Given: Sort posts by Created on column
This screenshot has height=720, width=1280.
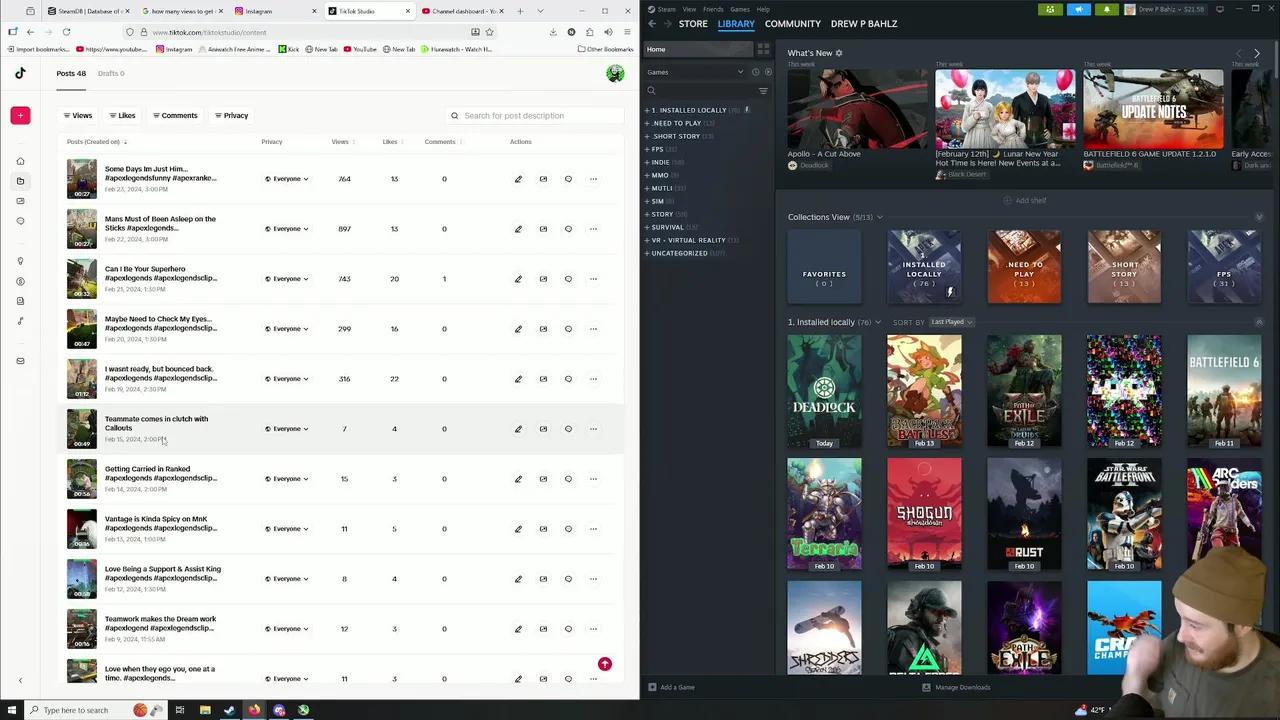Looking at the screenshot, I should 96,142.
